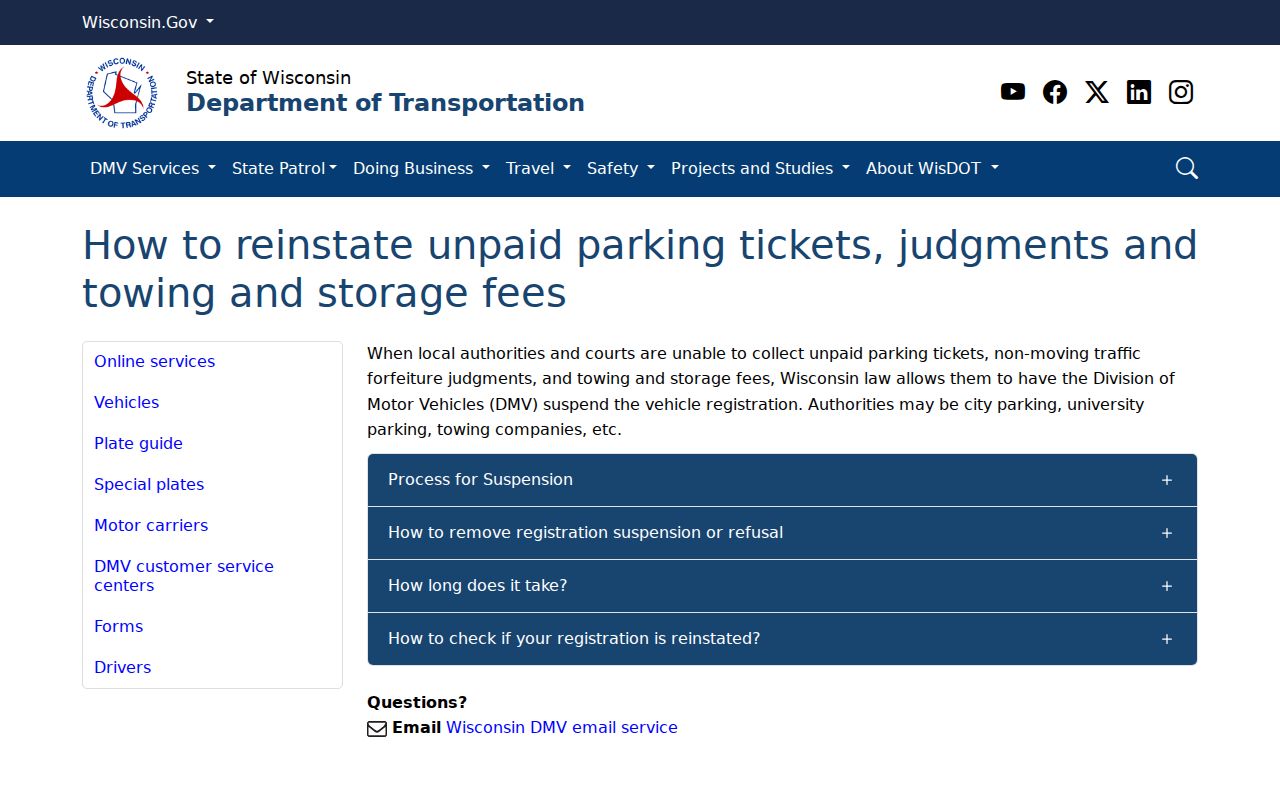
Task: Open WisDOT LinkedIn icon
Action: click(1139, 92)
